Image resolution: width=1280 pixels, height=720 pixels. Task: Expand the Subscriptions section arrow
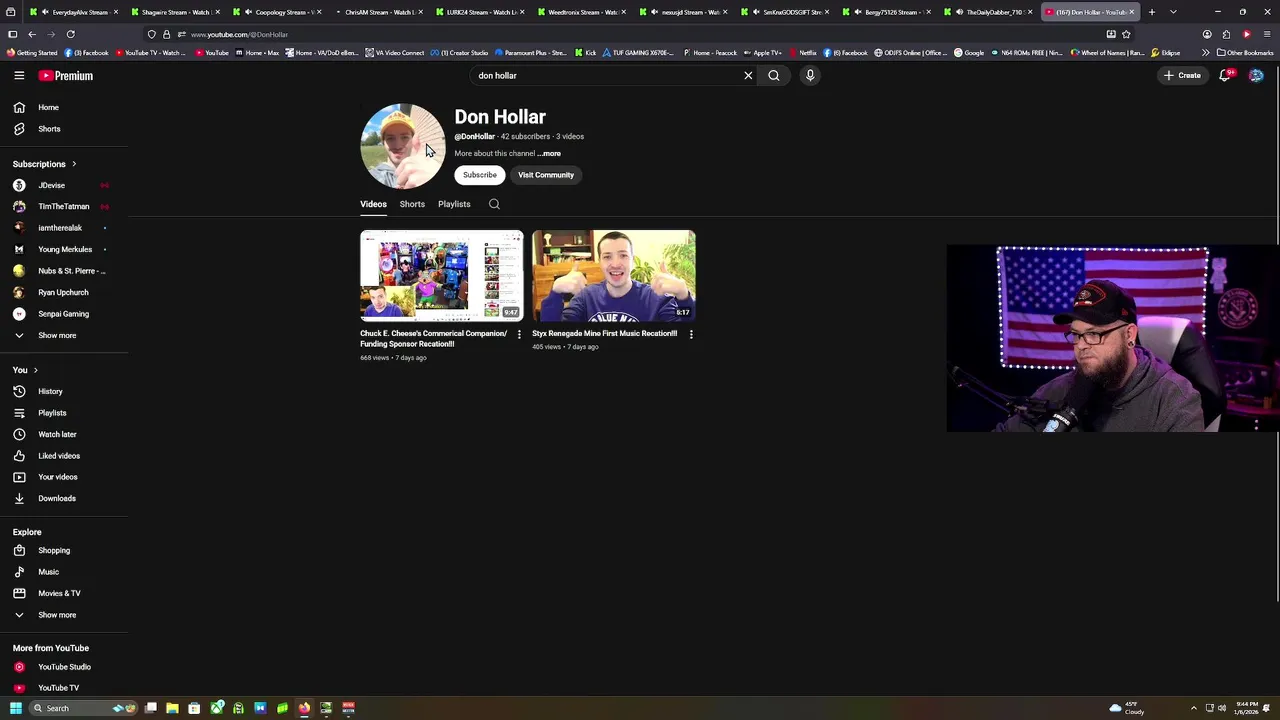pyautogui.click(x=73, y=164)
